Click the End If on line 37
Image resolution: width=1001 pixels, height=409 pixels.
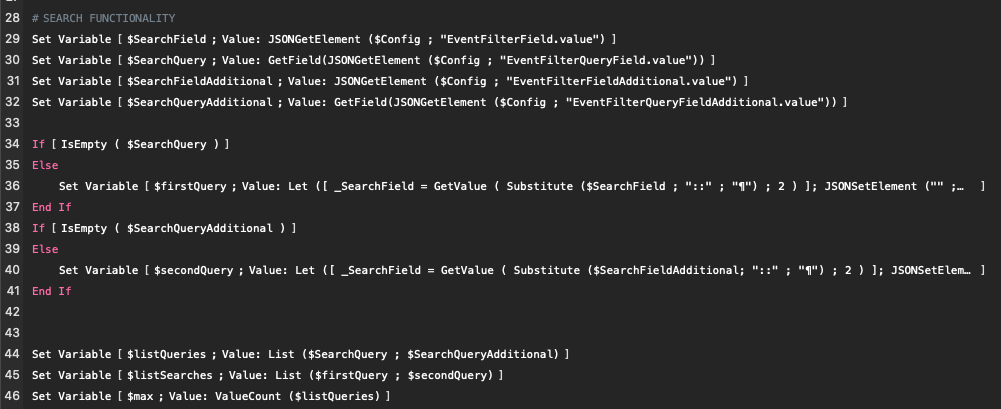click(52, 207)
